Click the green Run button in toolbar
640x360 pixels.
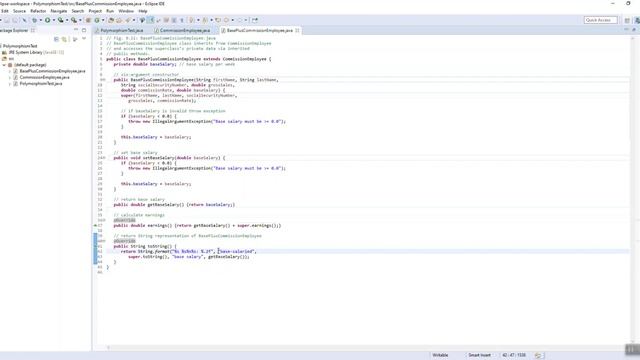(x=47, y=20)
